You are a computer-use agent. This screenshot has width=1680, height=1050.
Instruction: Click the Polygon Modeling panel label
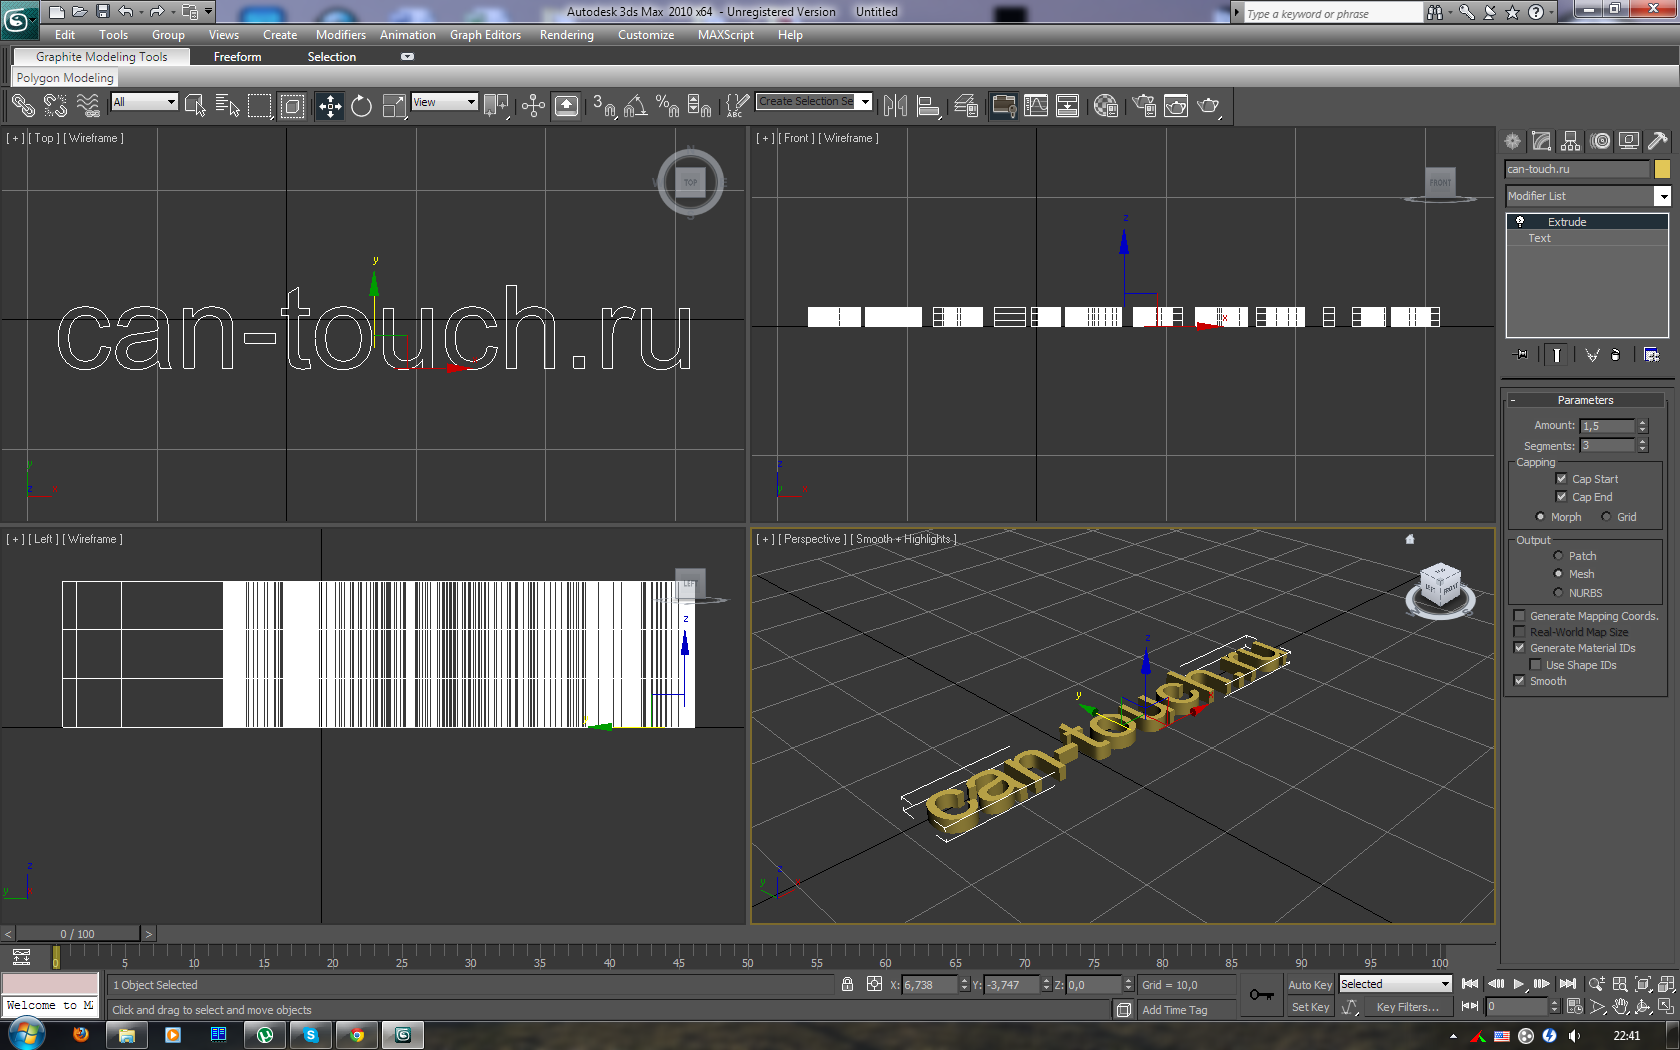coord(65,78)
